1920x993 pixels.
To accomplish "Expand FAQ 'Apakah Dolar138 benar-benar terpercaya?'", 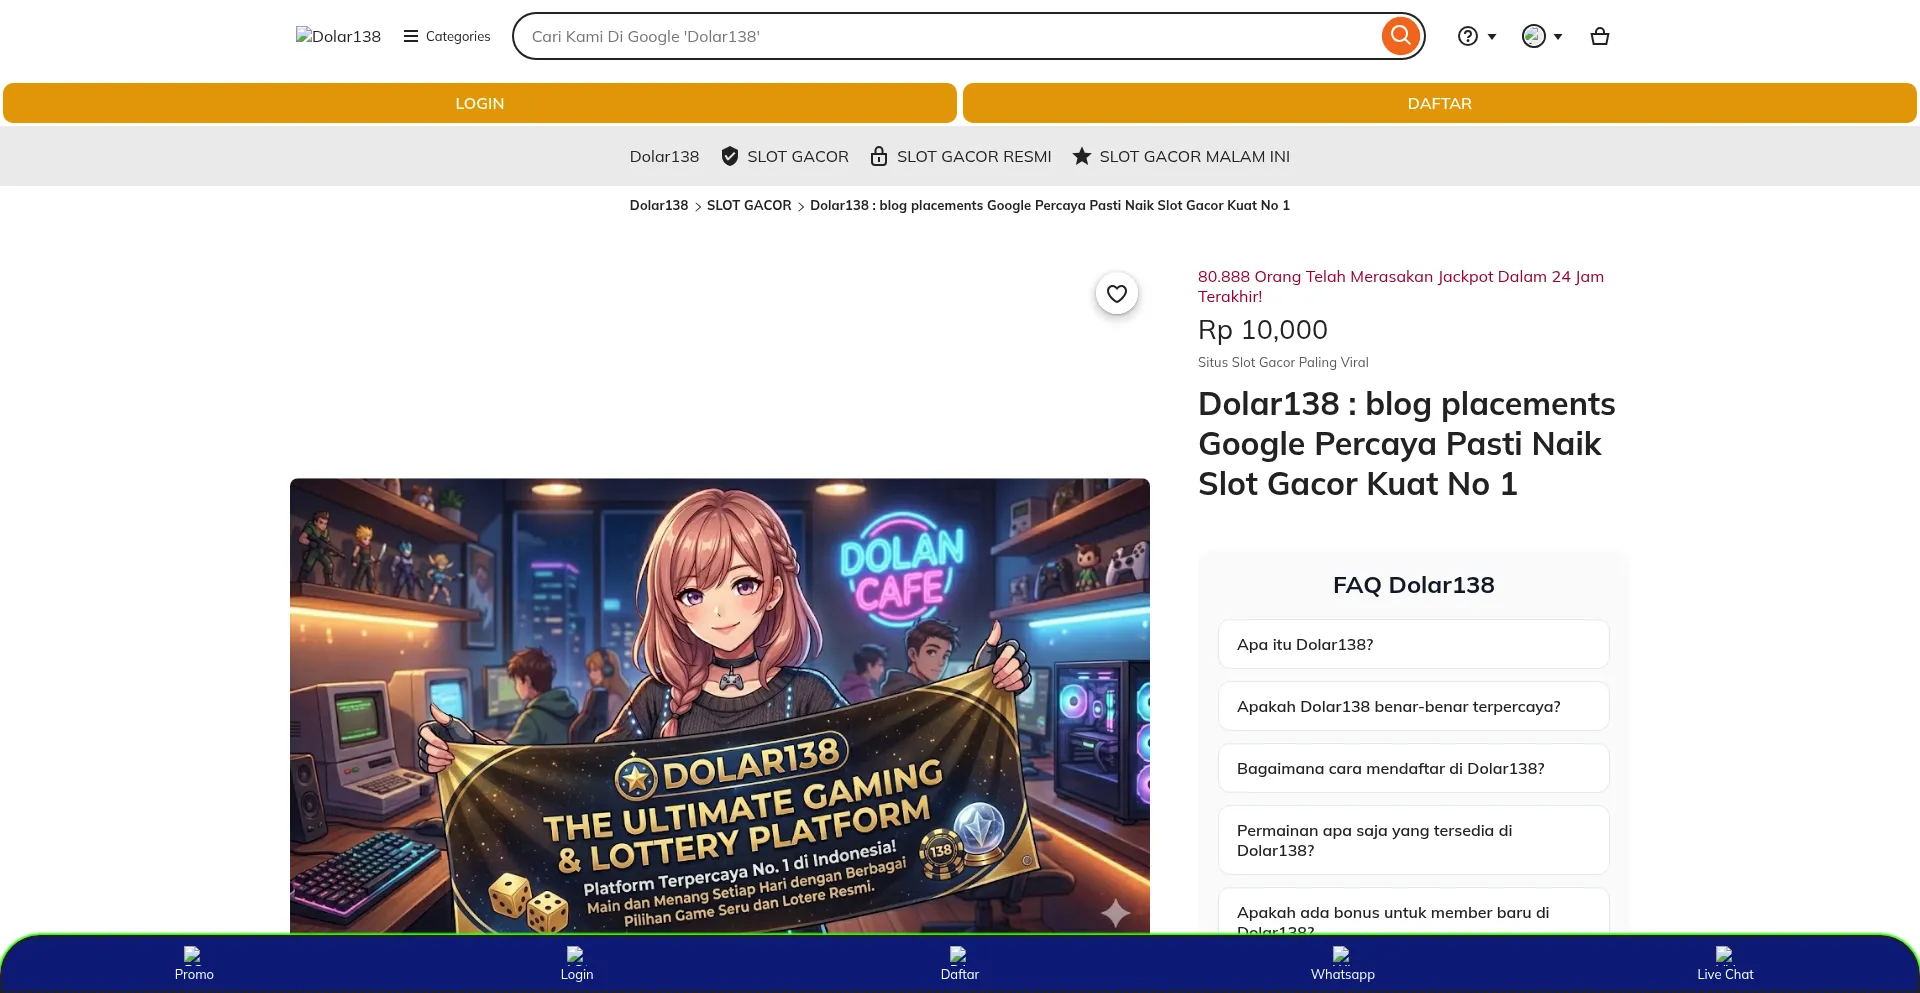I will [x=1414, y=706].
